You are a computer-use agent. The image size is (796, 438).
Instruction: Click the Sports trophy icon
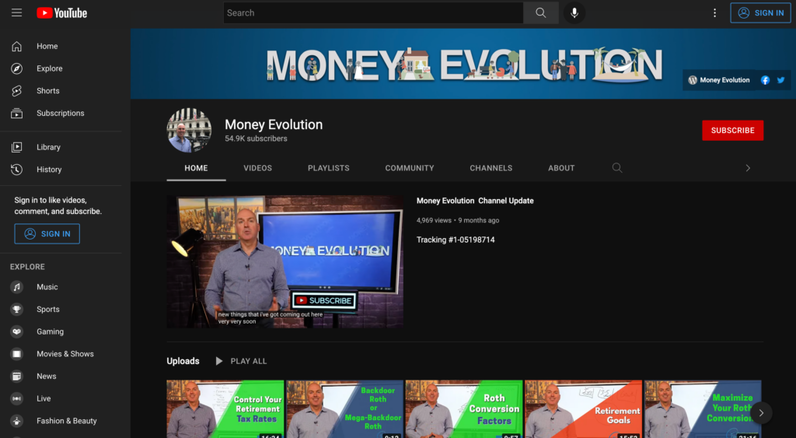(17, 309)
